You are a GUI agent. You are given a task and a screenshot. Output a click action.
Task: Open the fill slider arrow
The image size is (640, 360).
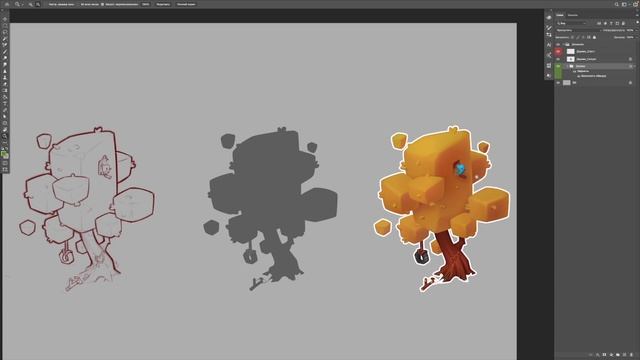(x=637, y=37)
